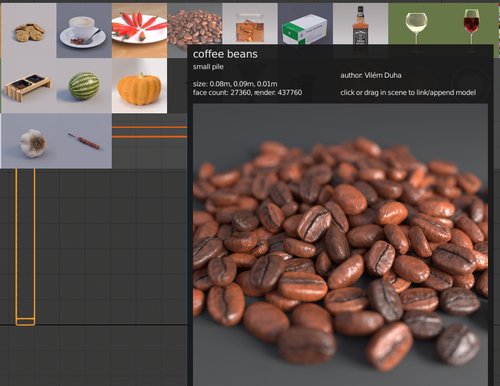Image resolution: width=500 pixels, height=386 pixels.
Task: Select the white wine glass thumbnail
Action: pyautogui.click(x=416, y=24)
